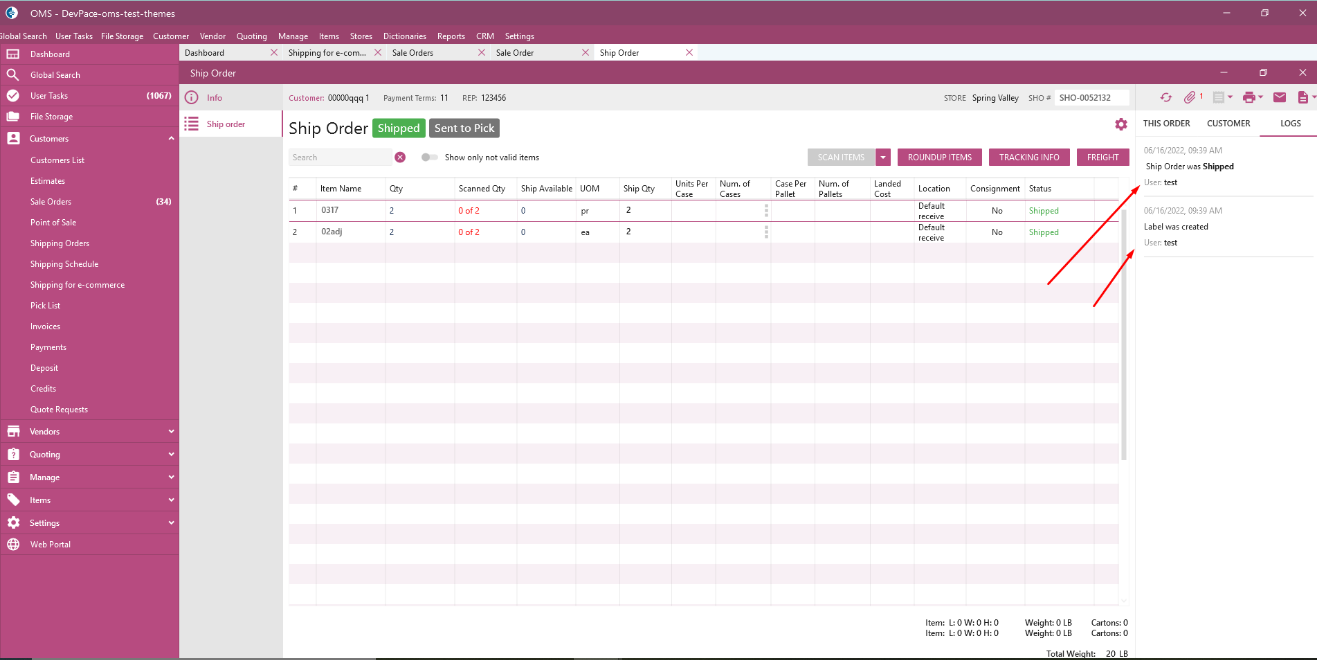Expand the Scan Items dropdown arrow
The width and height of the screenshot is (1317, 660).
[883, 157]
